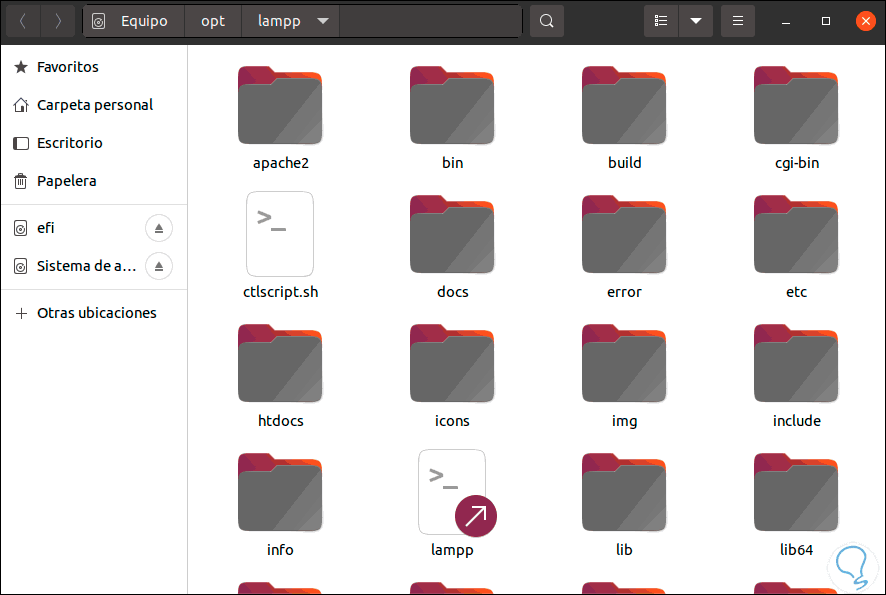Open Escritorio in sidebar
Image resolution: width=886 pixels, height=595 pixels.
(x=94, y=142)
